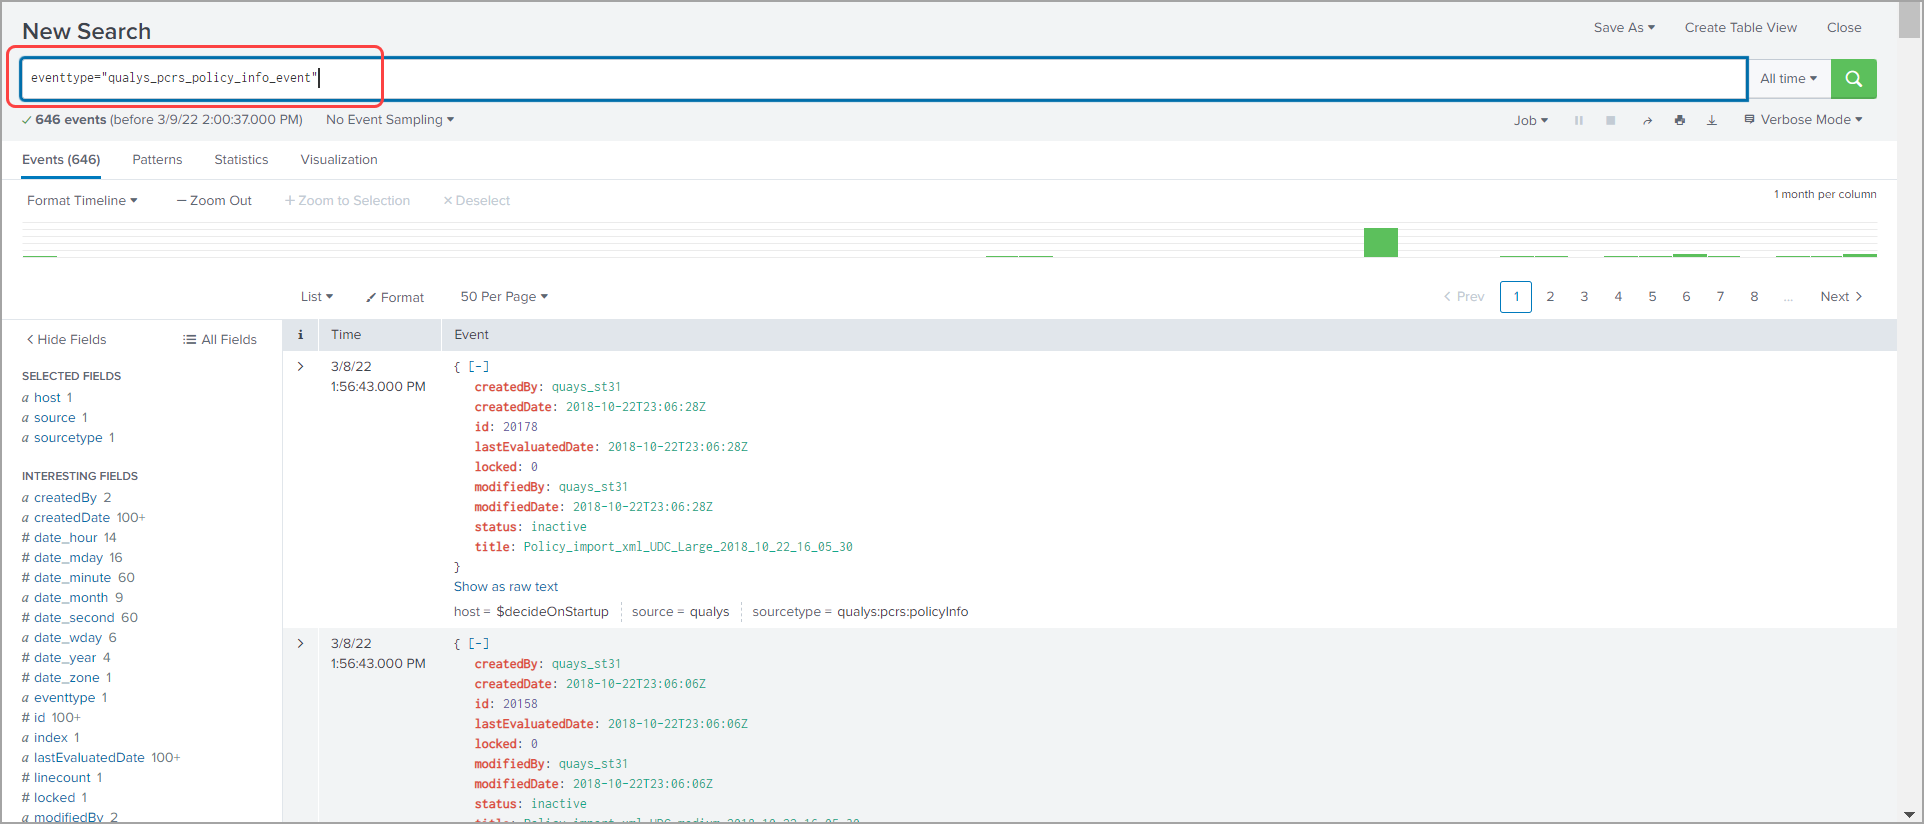Screen dimensions: 1924x824
Task: Click Show as raw text link
Action: (506, 587)
